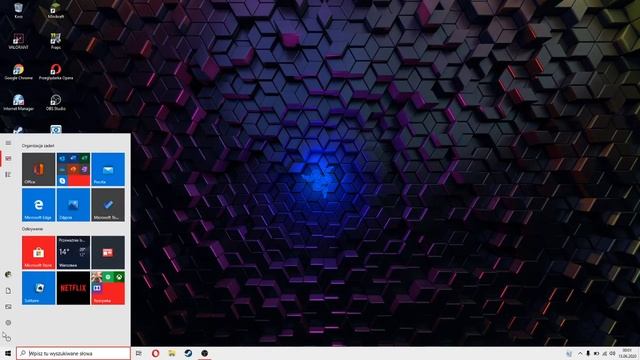Open the weather tile showing 14°
Image resolution: width=640 pixels, height=360 pixels.
point(73,252)
